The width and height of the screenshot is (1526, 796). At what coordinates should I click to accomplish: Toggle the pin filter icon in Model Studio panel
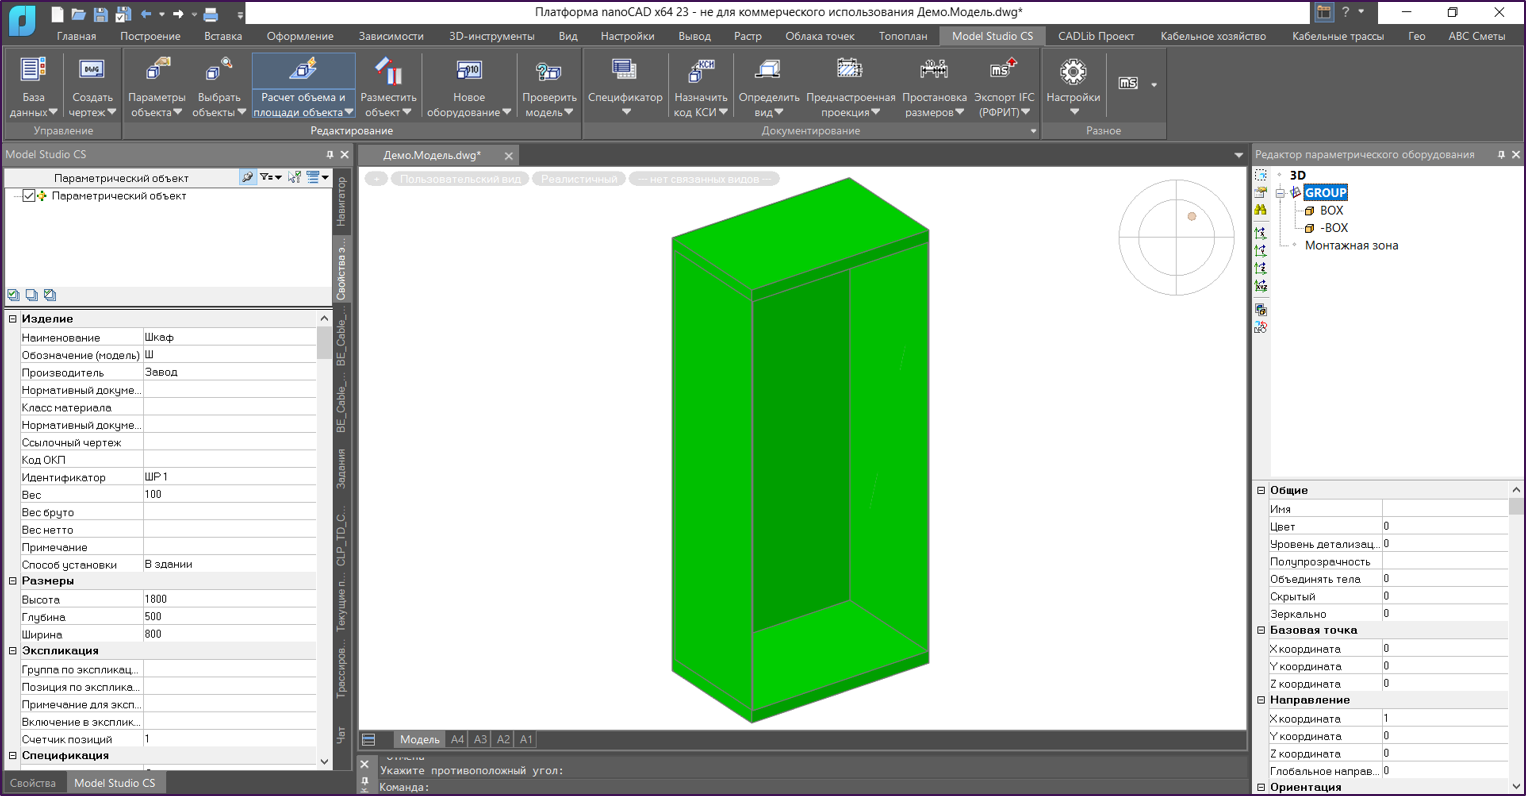click(247, 177)
